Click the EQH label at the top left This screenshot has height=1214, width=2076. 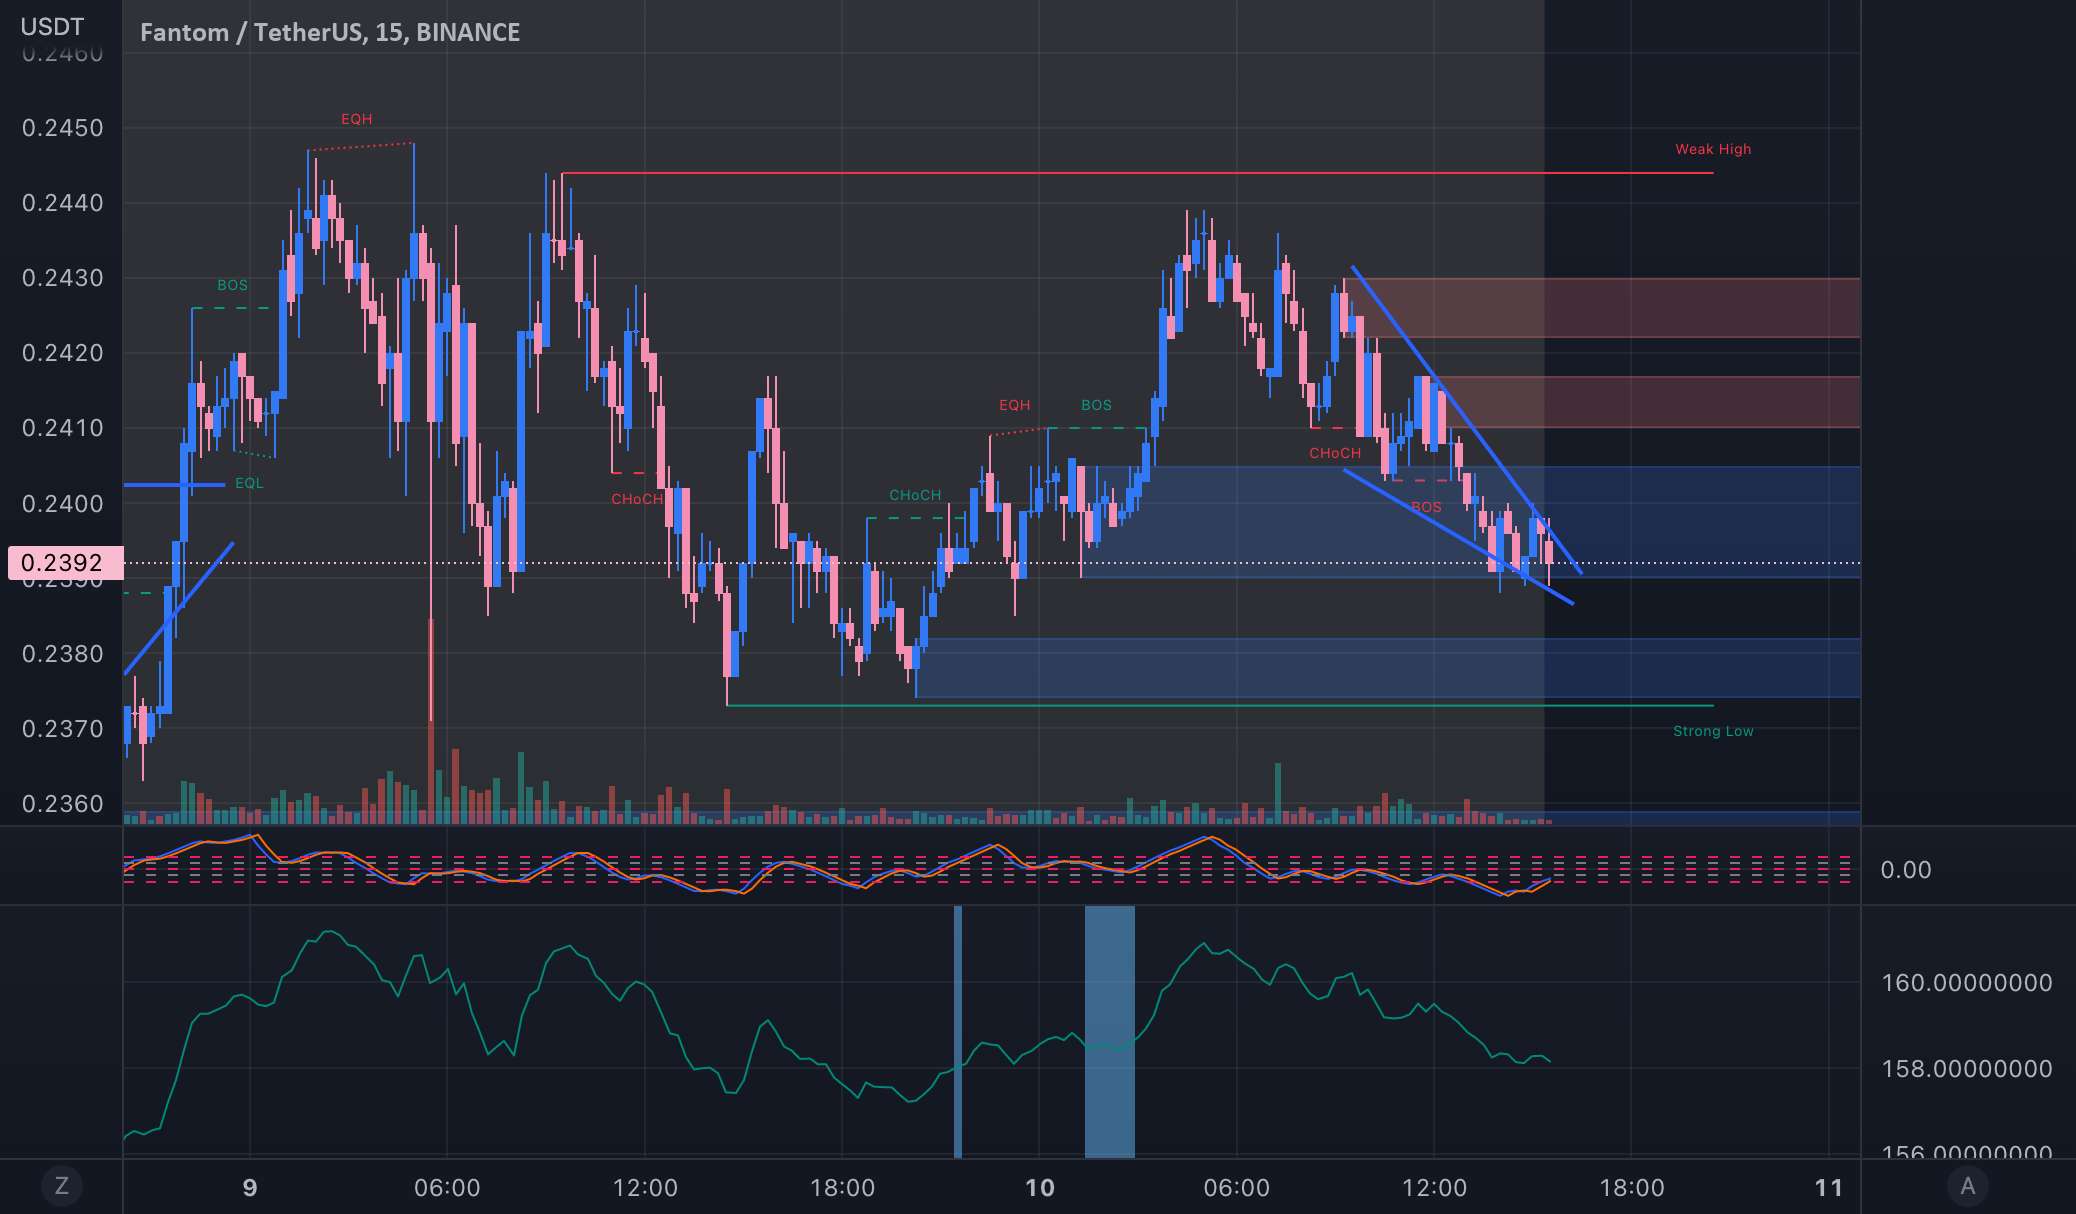tap(357, 119)
